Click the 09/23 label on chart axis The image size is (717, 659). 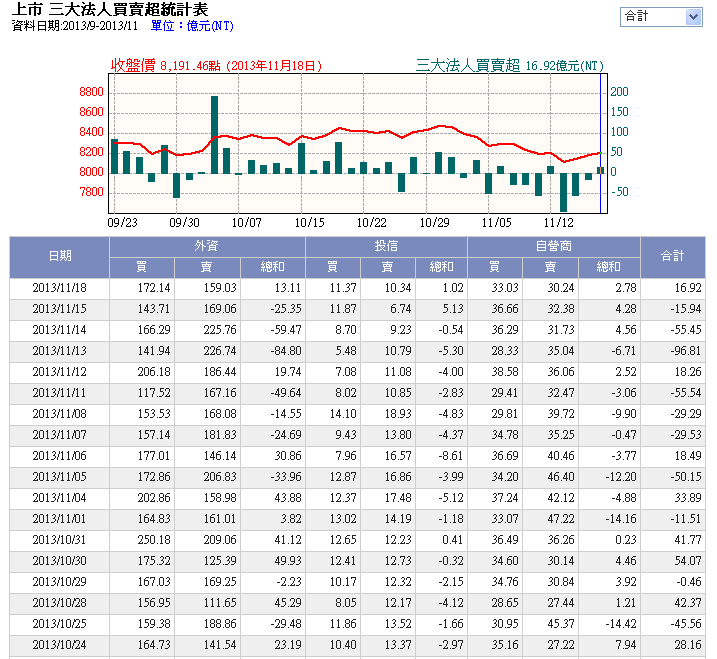[x=122, y=223]
